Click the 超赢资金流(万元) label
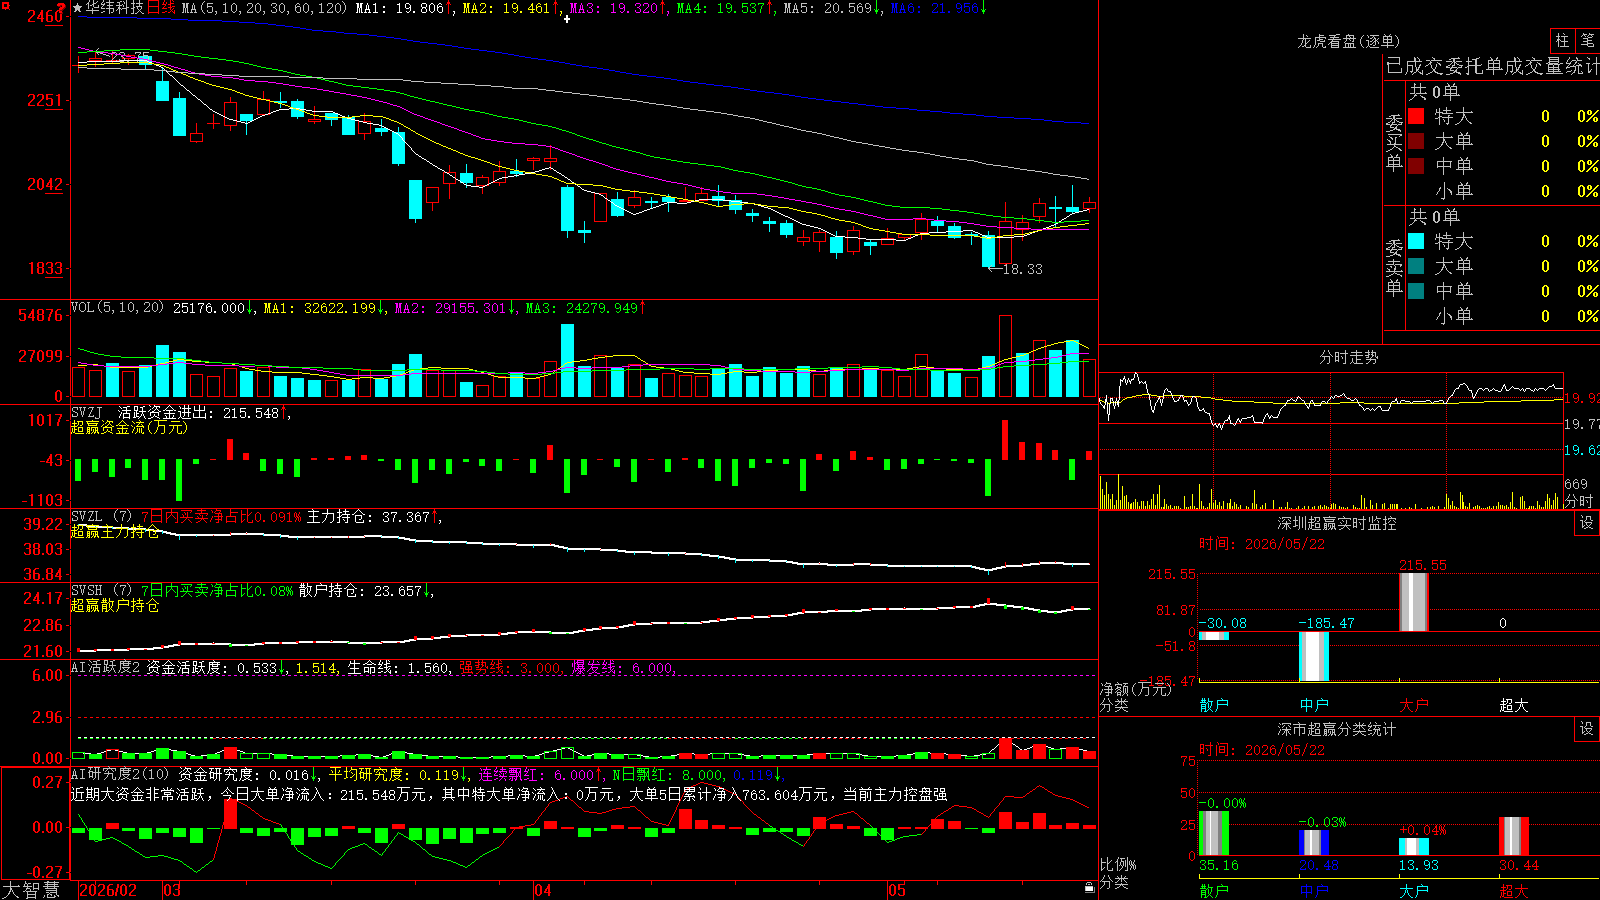The height and width of the screenshot is (900, 1600). [x=129, y=428]
